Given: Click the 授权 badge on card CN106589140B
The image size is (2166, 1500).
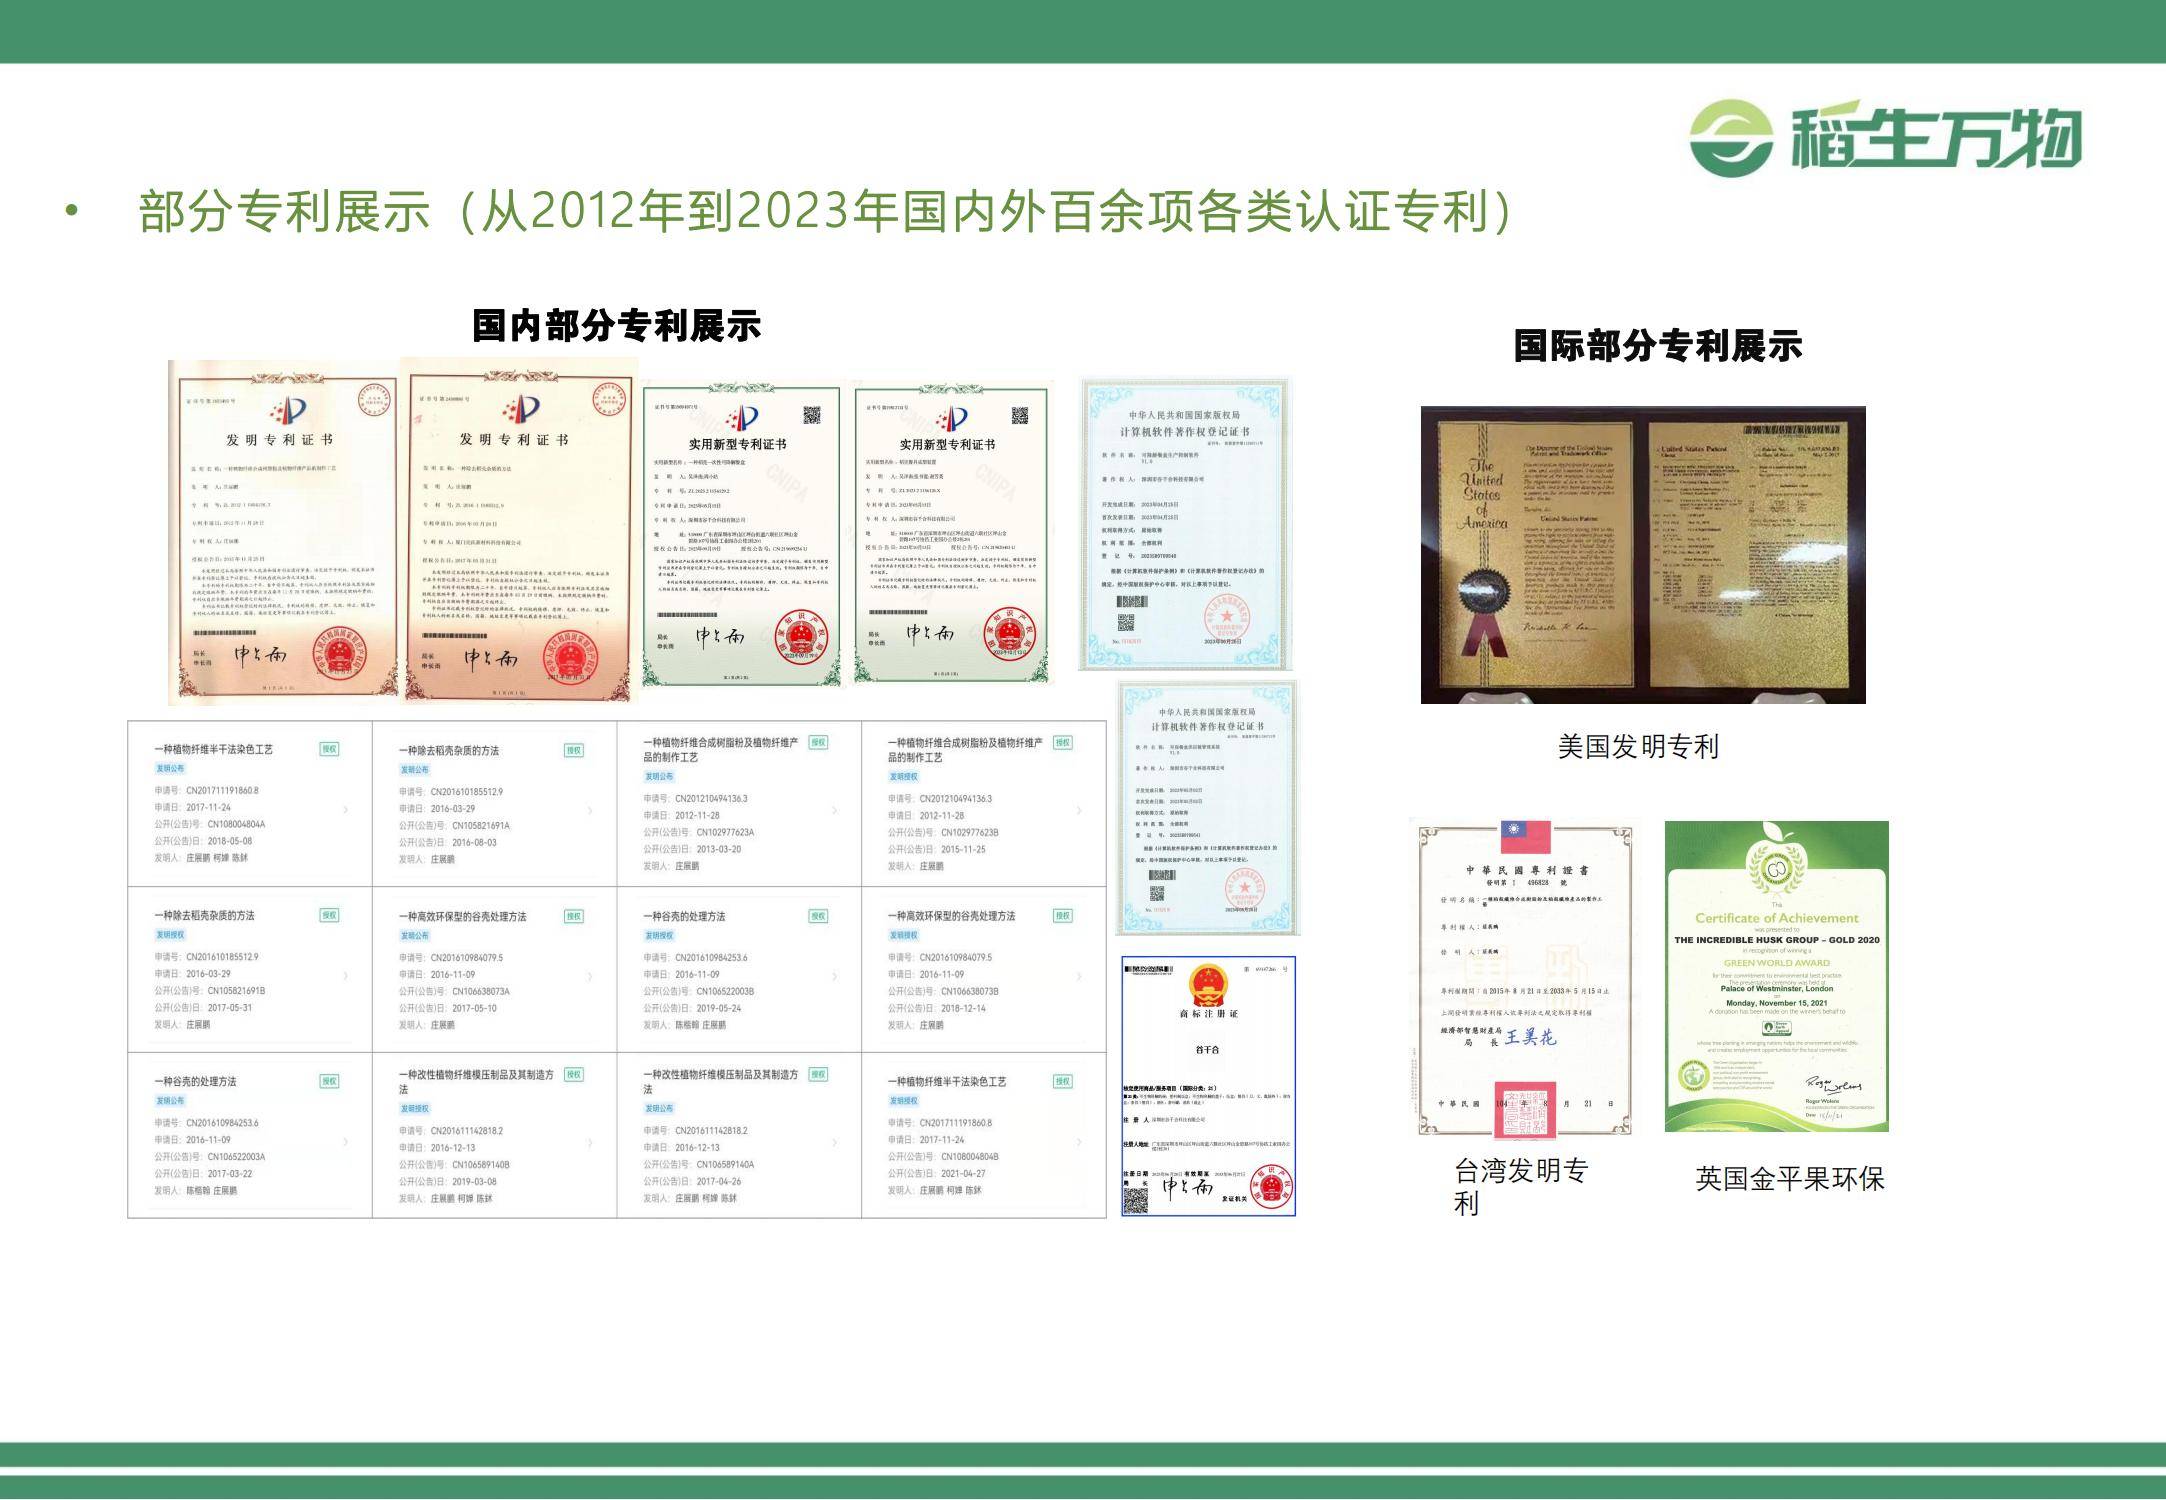Looking at the screenshot, I should point(573,1074).
